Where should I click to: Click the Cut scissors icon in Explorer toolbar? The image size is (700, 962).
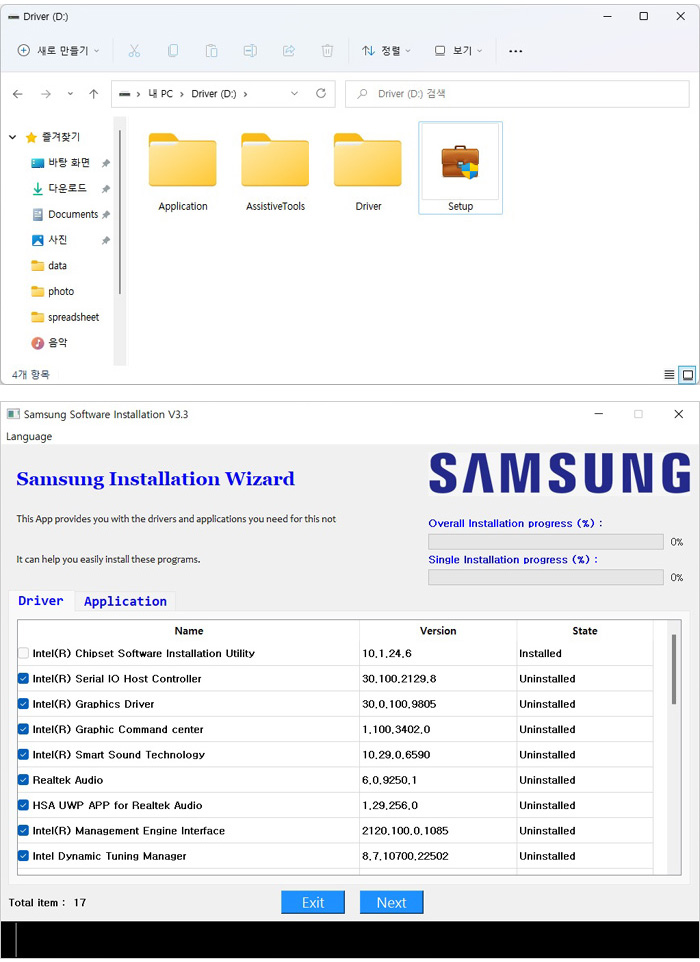[x=134, y=51]
